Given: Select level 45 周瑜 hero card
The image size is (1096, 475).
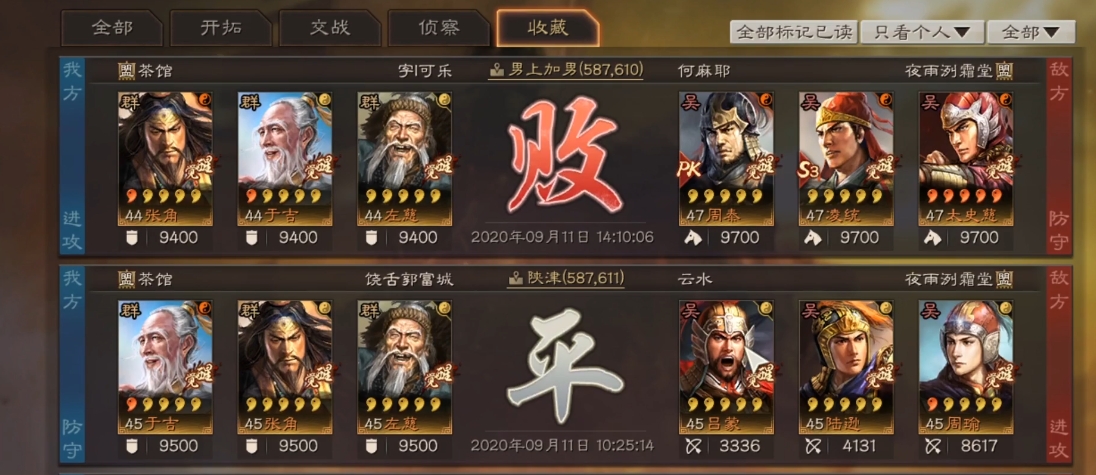Looking at the screenshot, I should pyautogui.click(x=966, y=367).
